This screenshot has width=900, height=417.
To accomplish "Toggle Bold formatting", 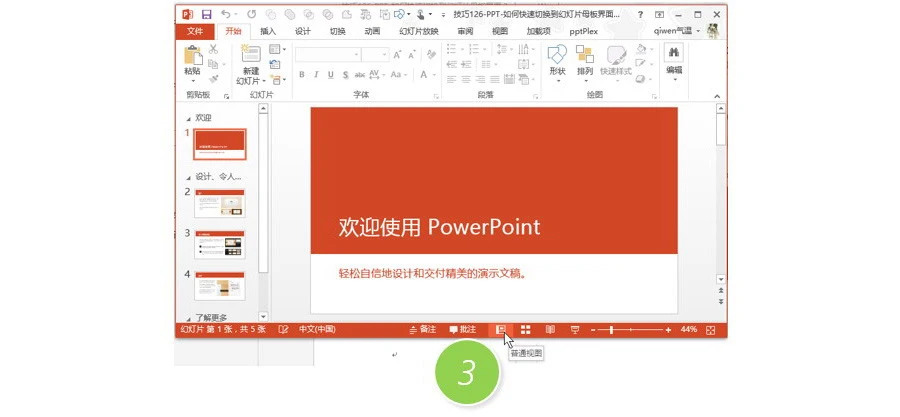I will pyautogui.click(x=302, y=75).
